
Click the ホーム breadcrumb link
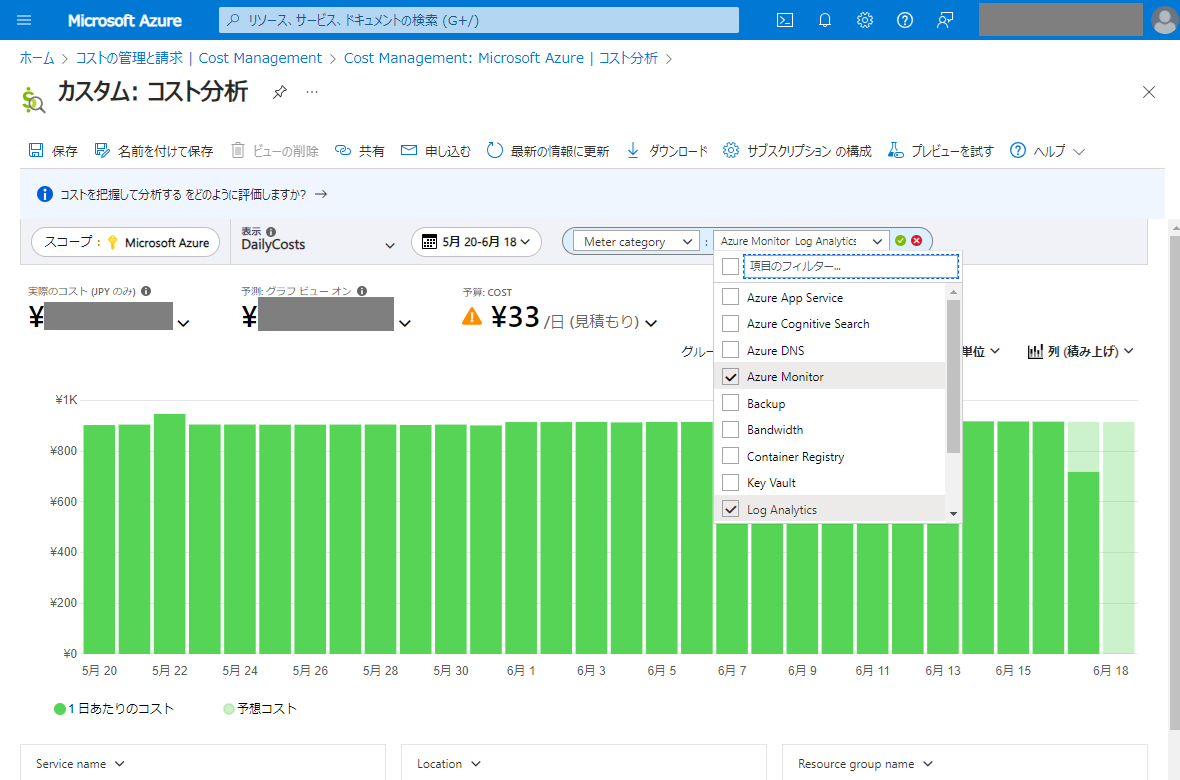37,58
